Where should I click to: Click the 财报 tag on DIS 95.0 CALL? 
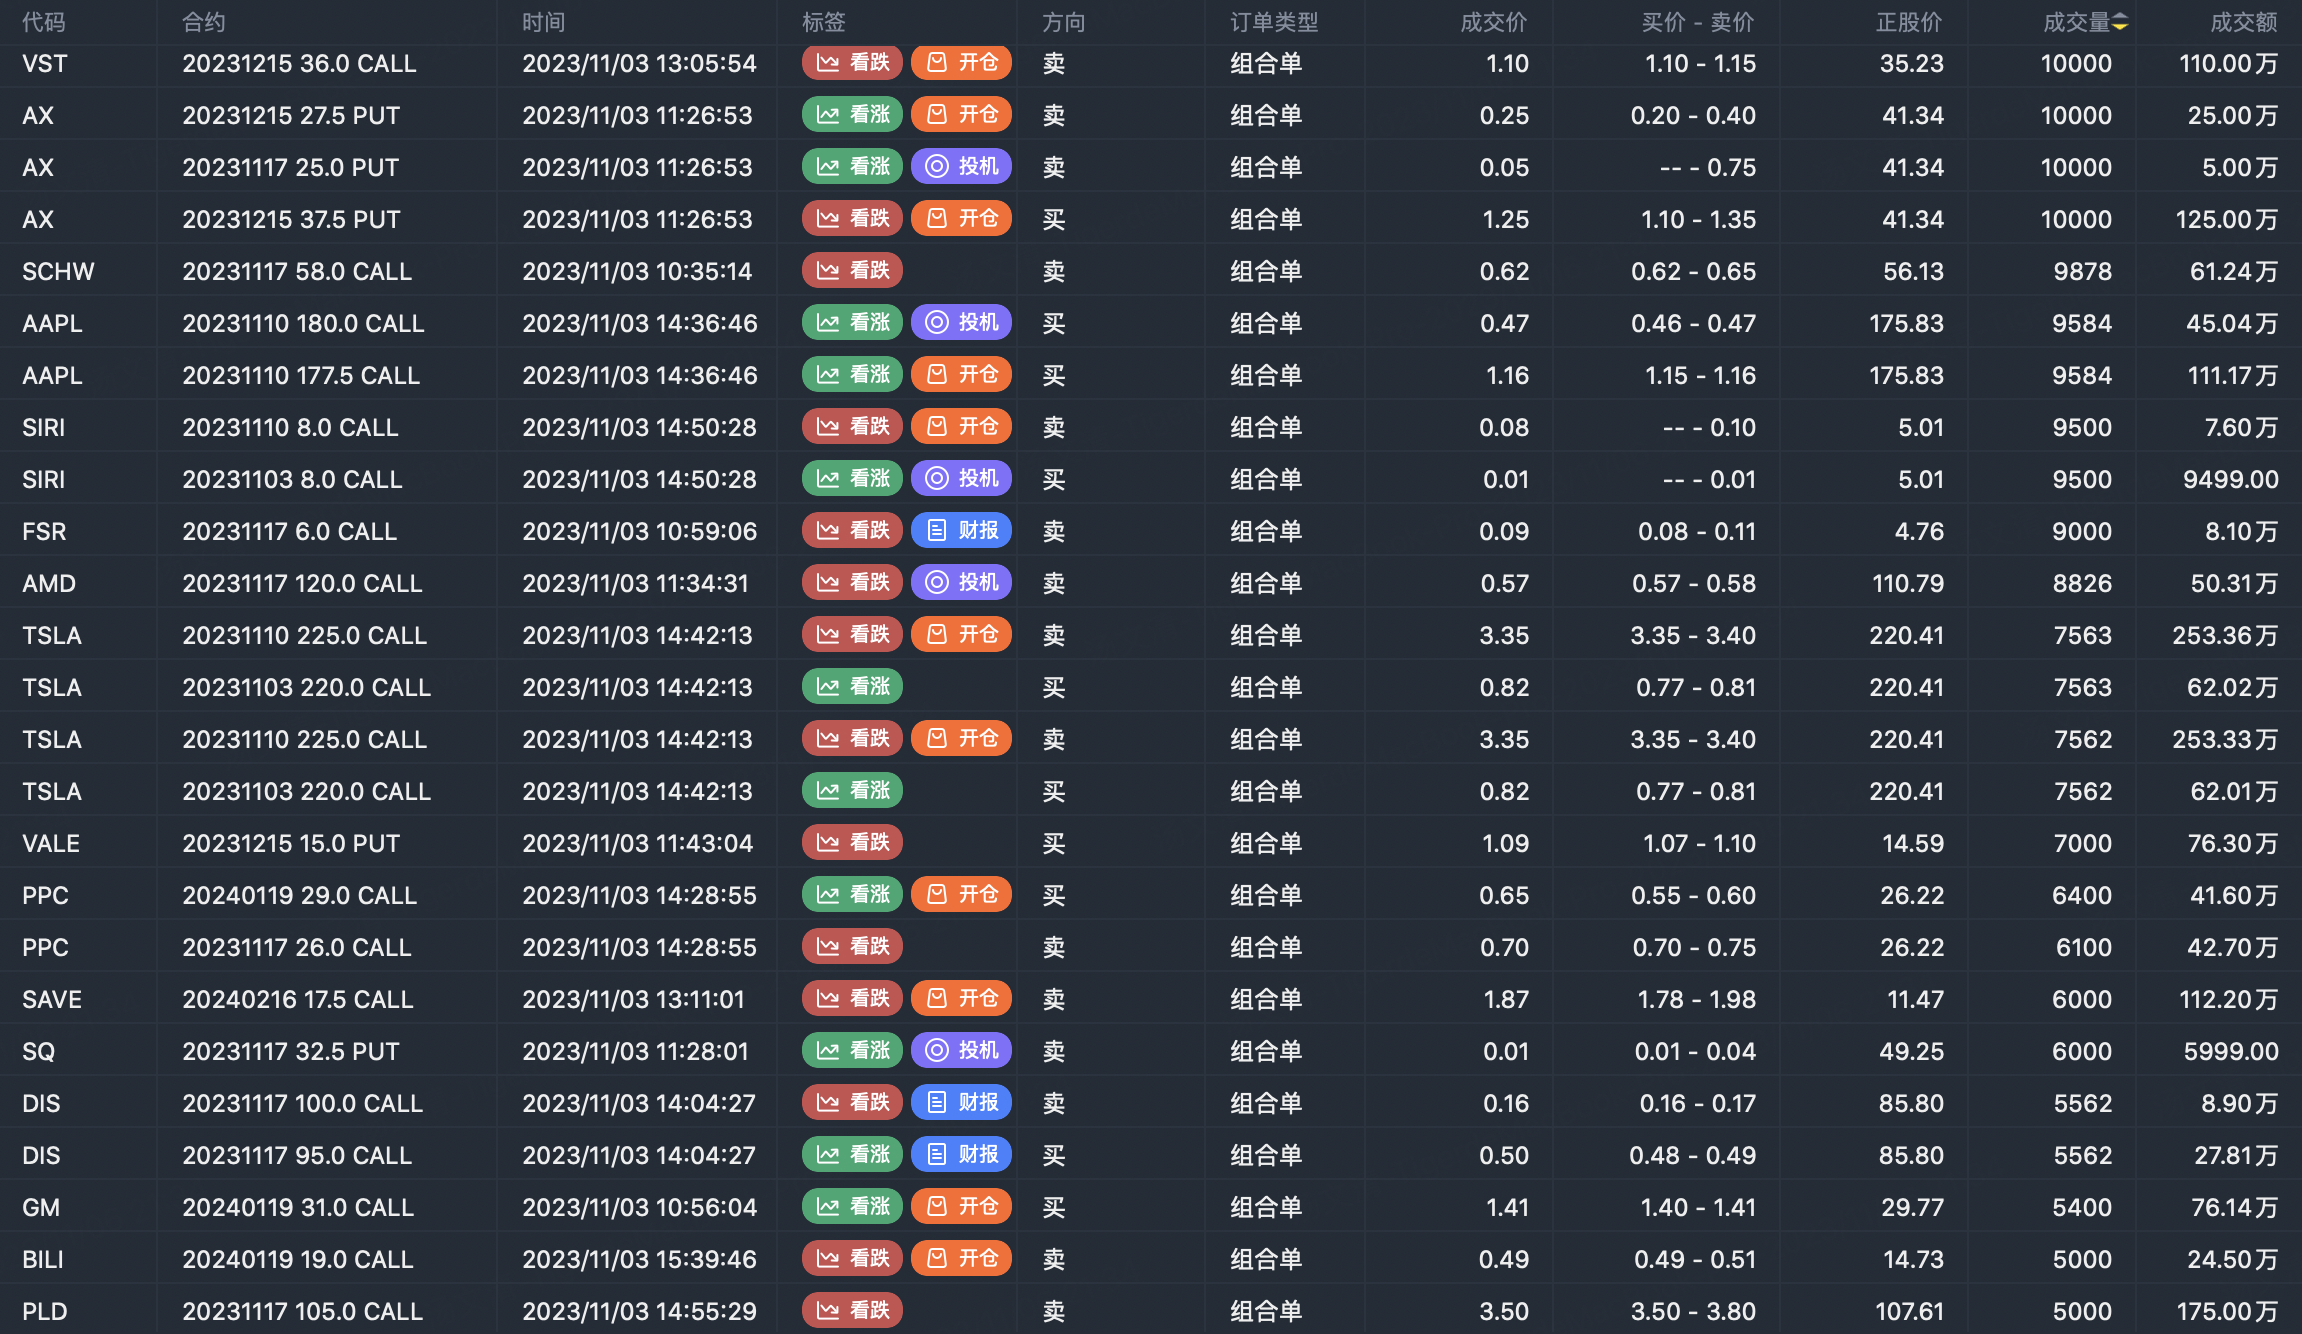point(961,1155)
